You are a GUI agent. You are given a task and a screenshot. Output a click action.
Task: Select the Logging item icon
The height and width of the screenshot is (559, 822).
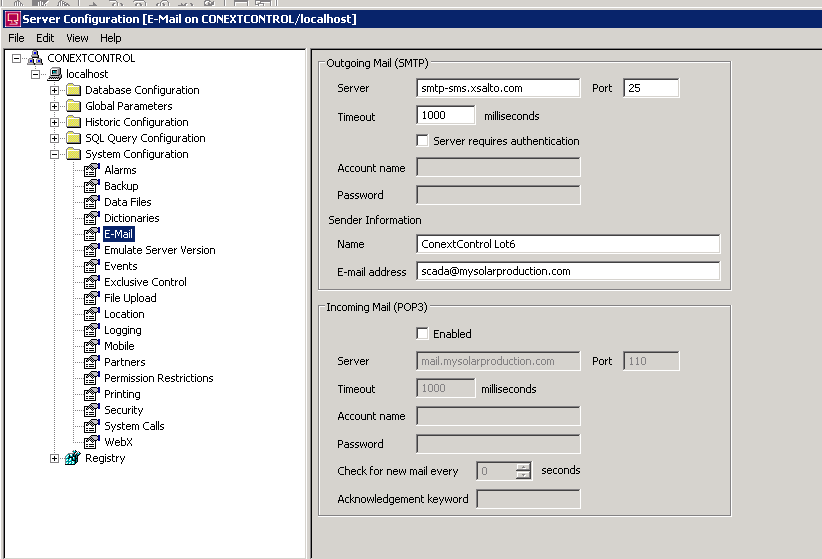[x=92, y=330]
